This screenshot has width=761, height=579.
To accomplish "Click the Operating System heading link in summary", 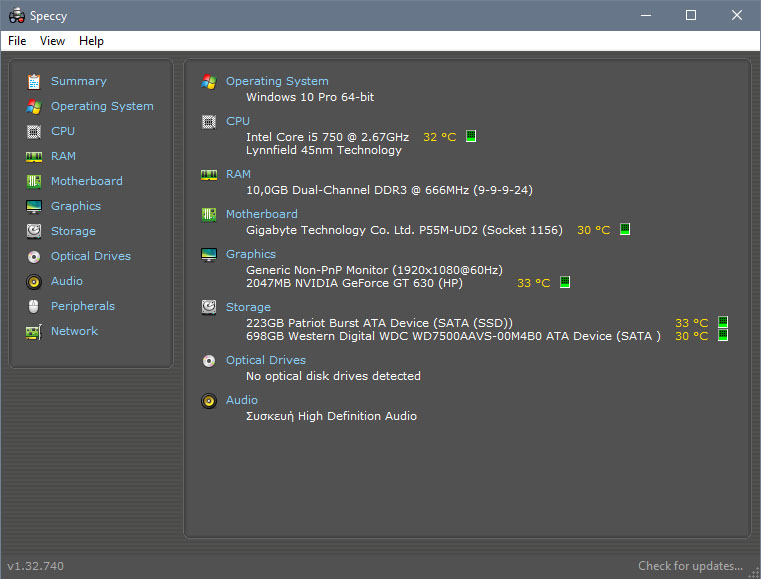I will pos(277,82).
